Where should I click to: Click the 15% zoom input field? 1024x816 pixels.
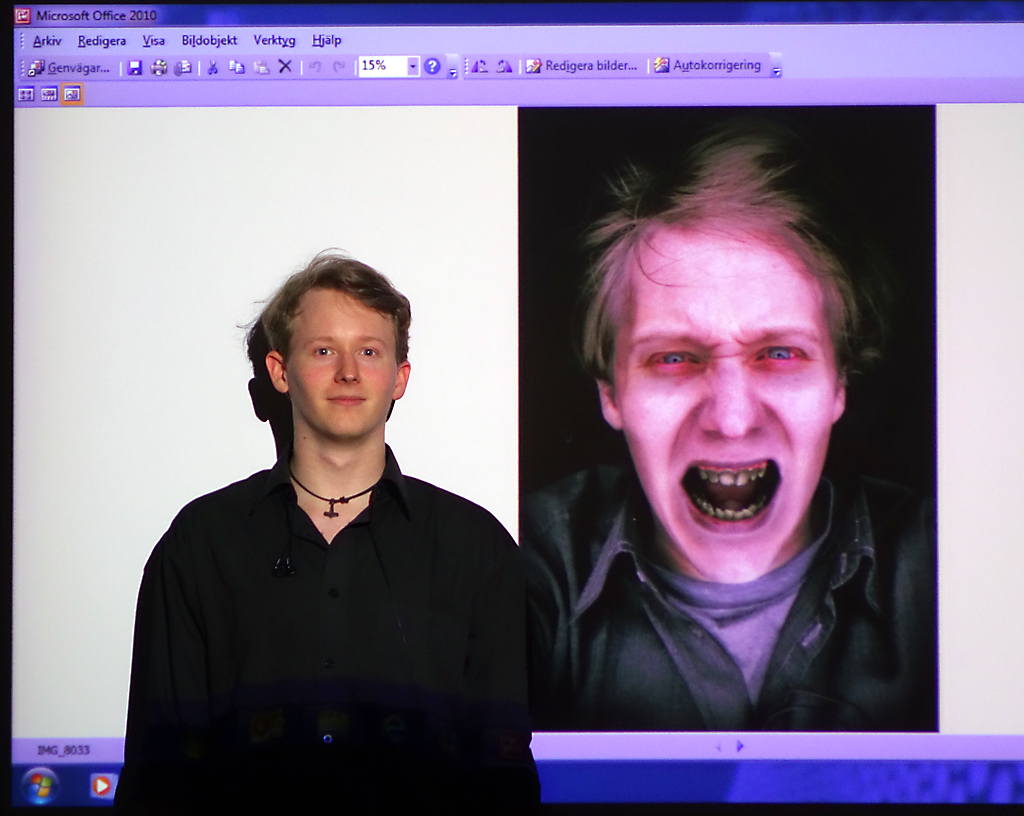[x=383, y=66]
